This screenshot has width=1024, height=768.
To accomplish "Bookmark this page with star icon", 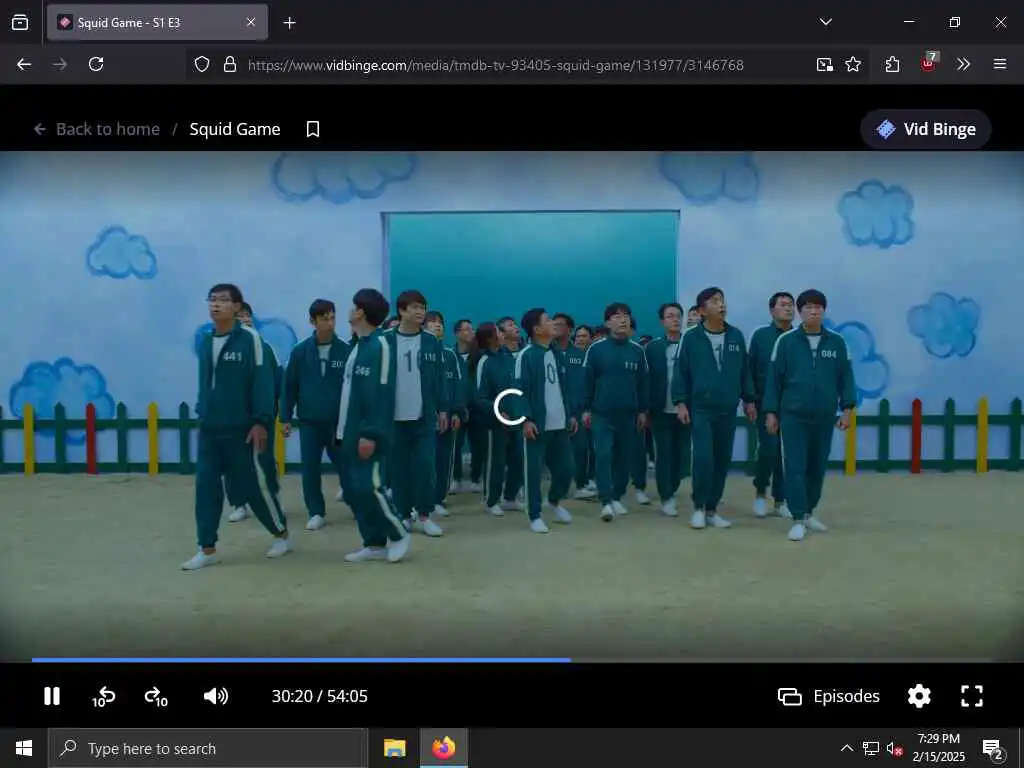I will (853, 64).
